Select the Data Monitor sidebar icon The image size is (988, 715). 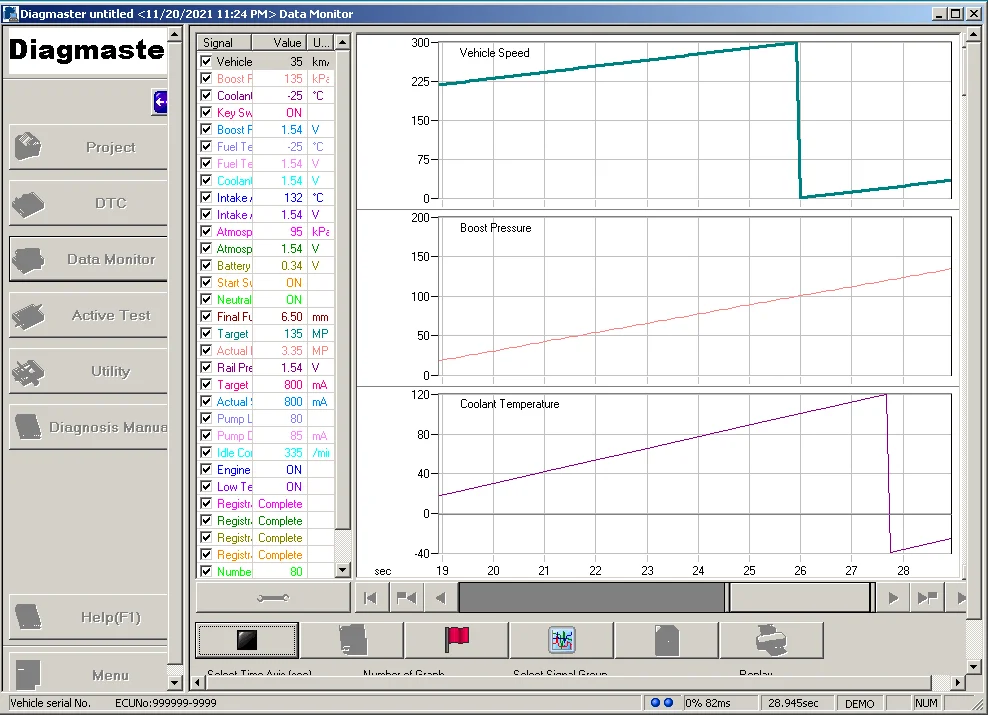tap(87, 259)
